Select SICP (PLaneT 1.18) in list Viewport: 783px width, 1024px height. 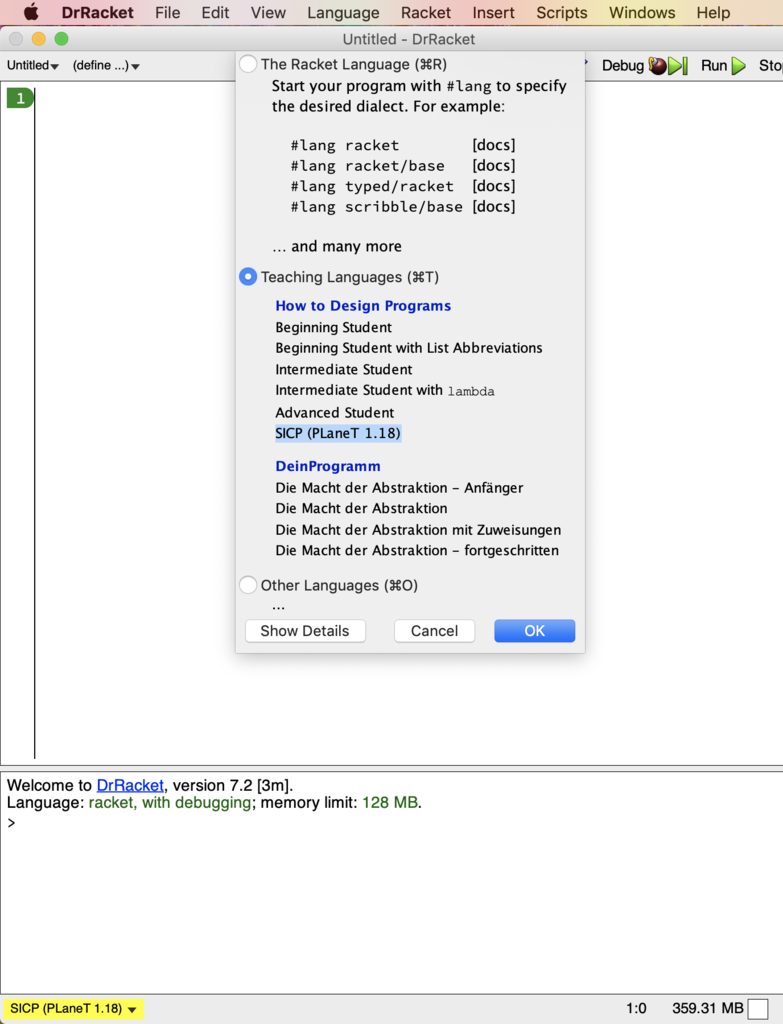(338, 433)
